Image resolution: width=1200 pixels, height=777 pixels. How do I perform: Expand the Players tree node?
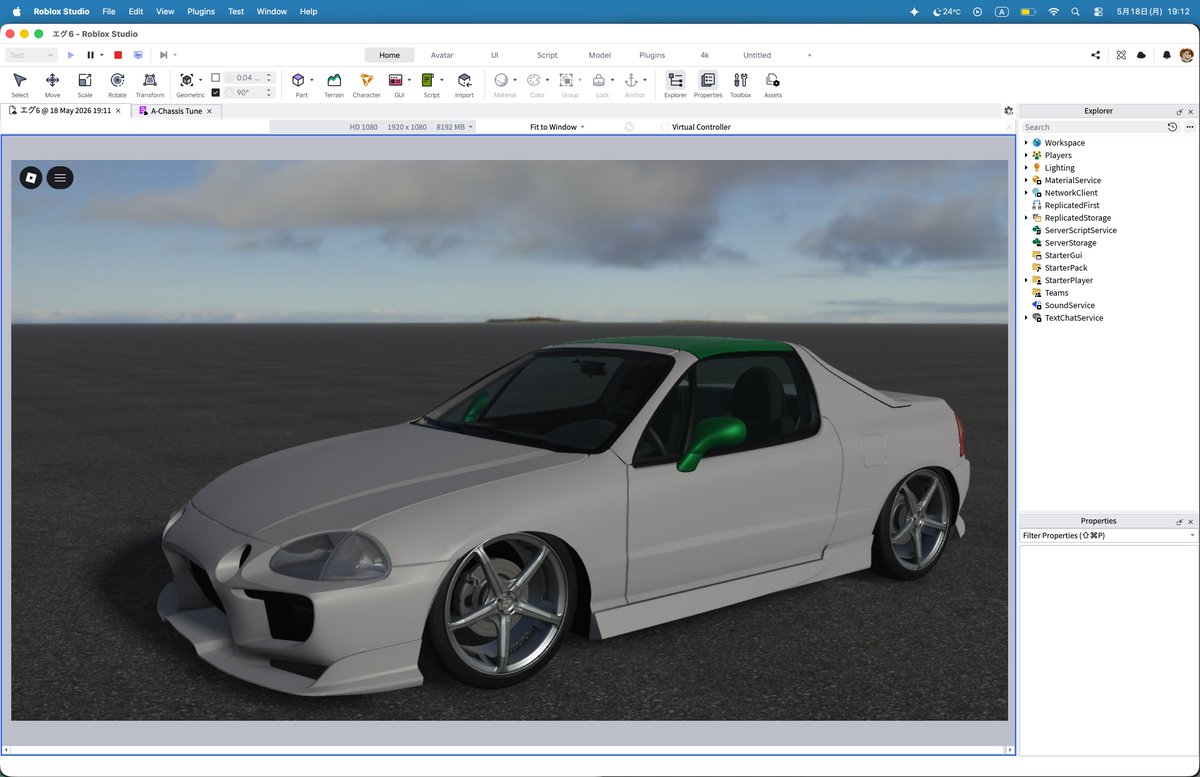point(1026,155)
